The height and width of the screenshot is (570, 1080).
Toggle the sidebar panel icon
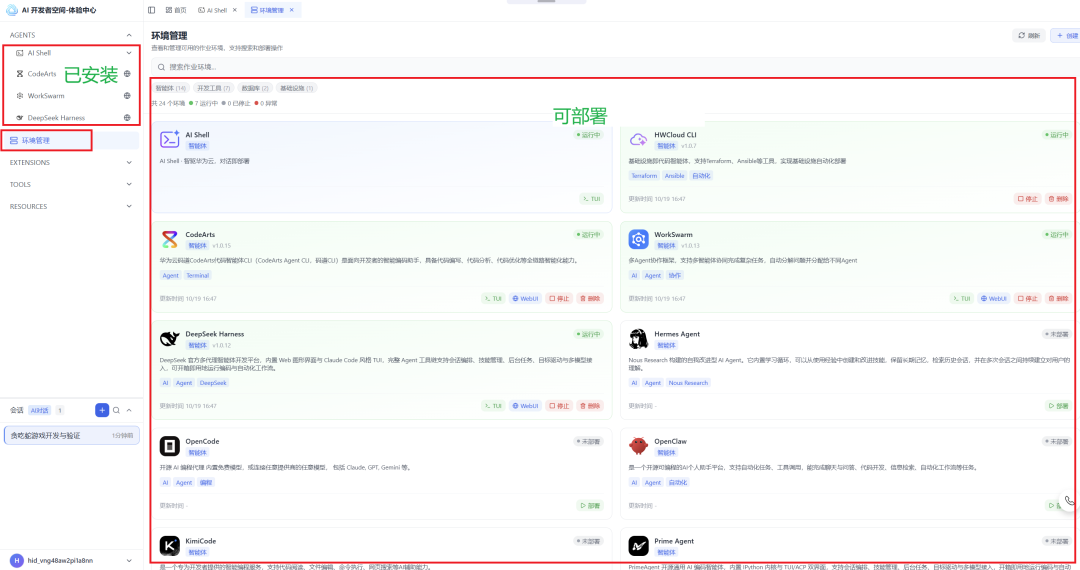click(152, 10)
